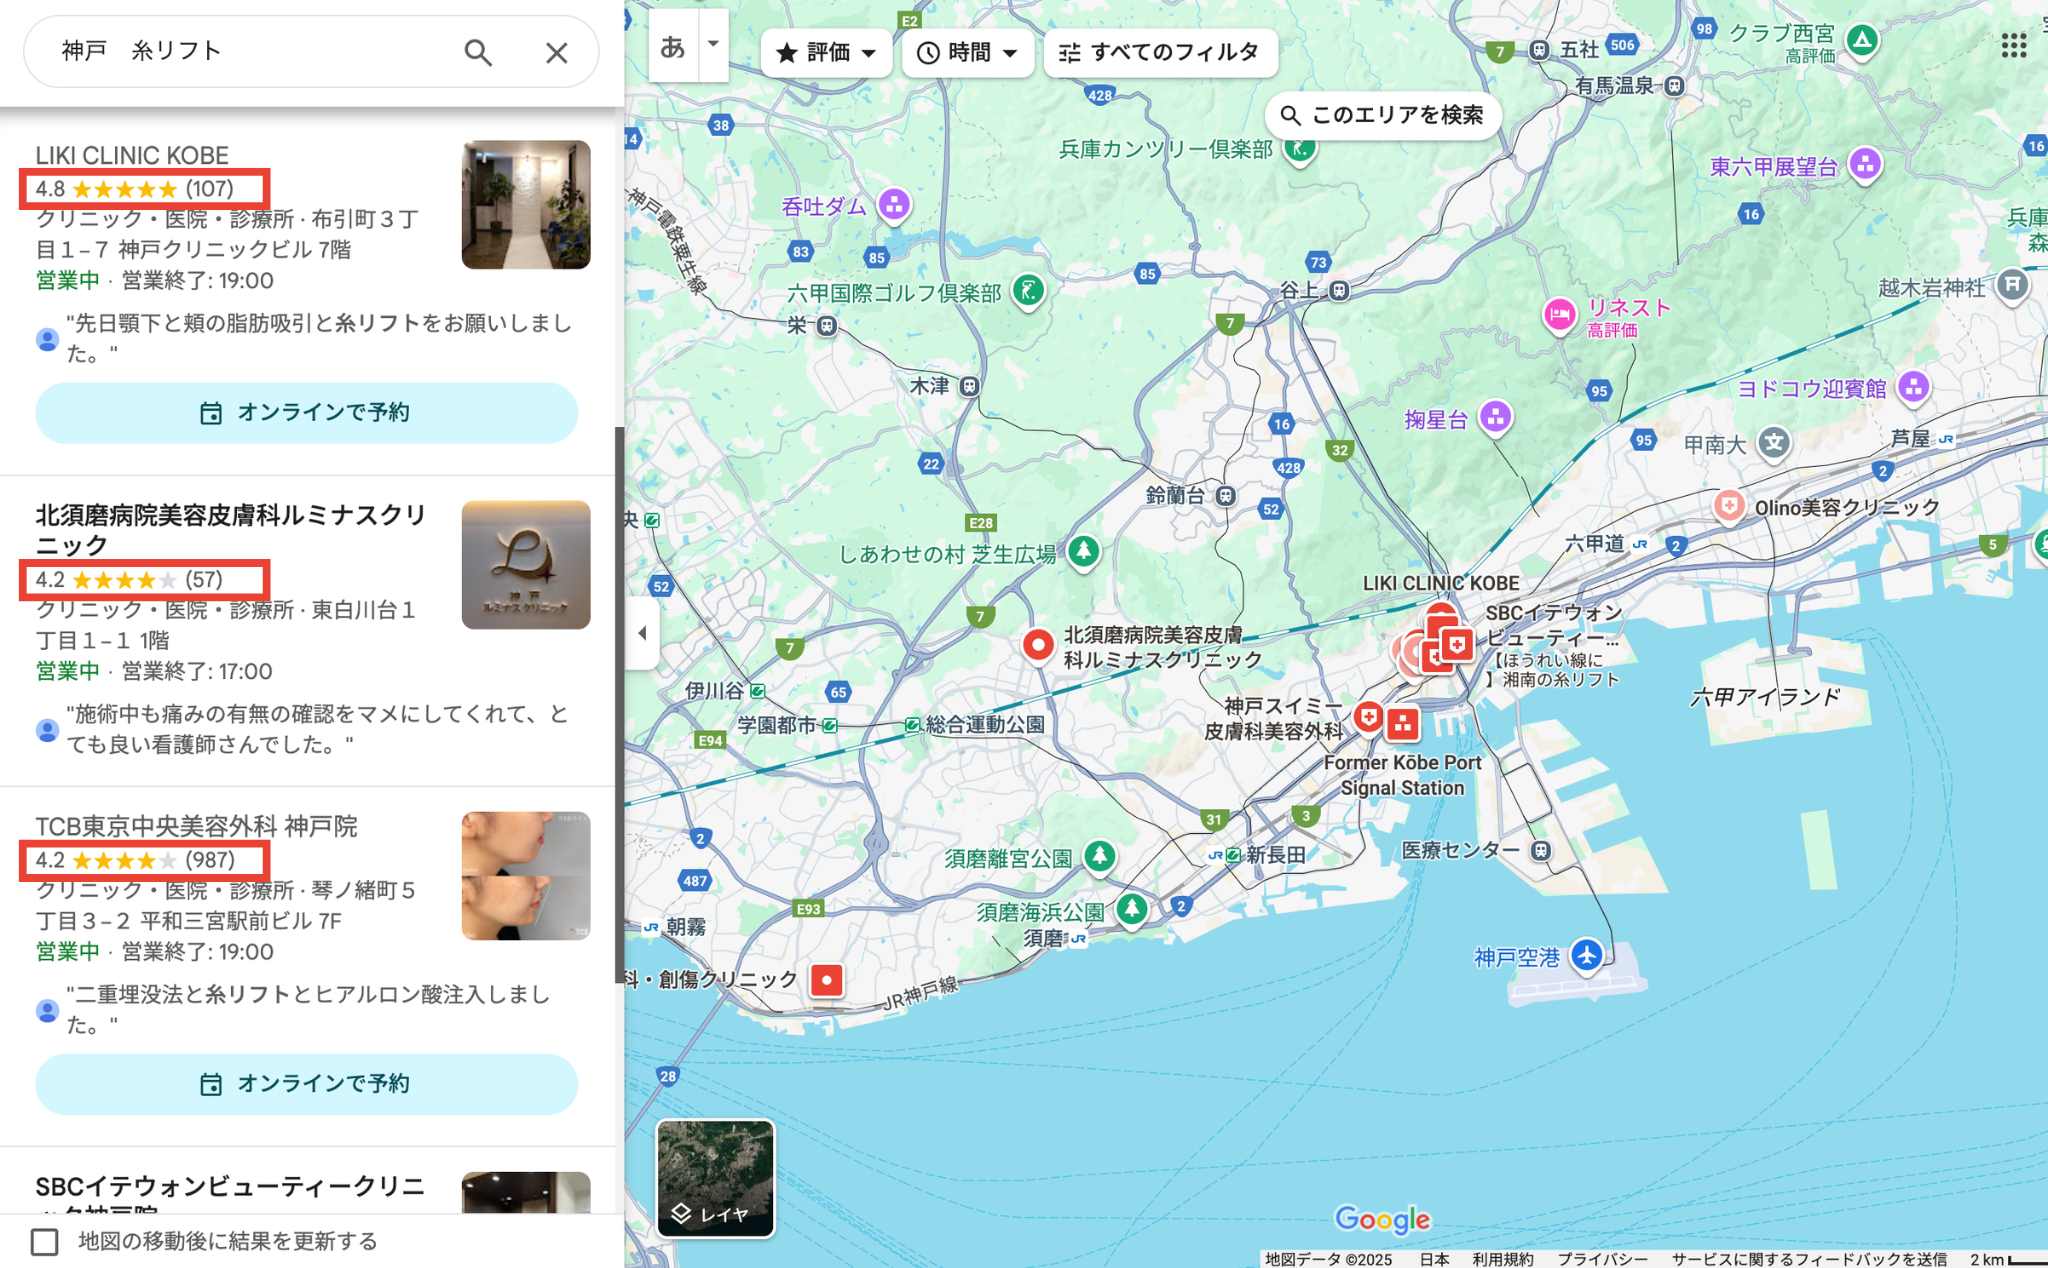Click TCB review snippet 二重埋没法と糸リフト

point(309,1009)
